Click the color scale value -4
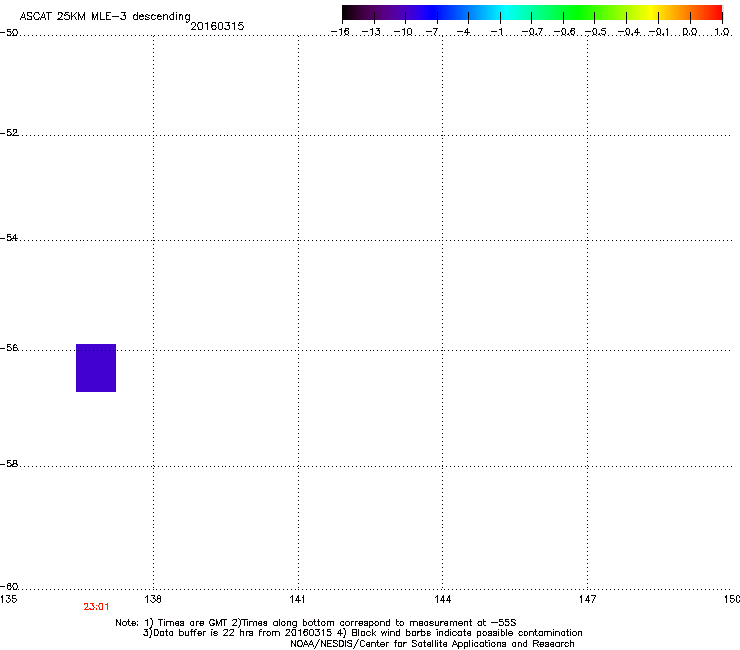The height and width of the screenshot is (650, 740). [463, 32]
